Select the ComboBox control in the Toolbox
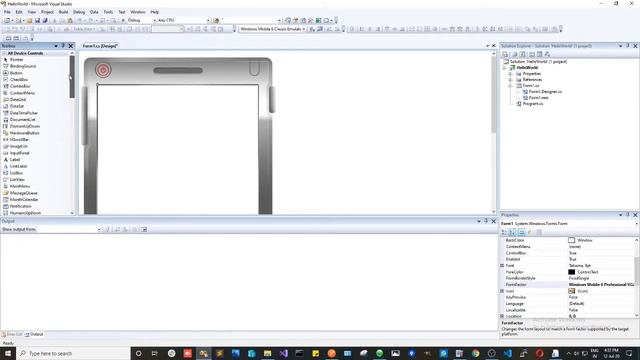The height and width of the screenshot is (360, 640). point(20,86)
